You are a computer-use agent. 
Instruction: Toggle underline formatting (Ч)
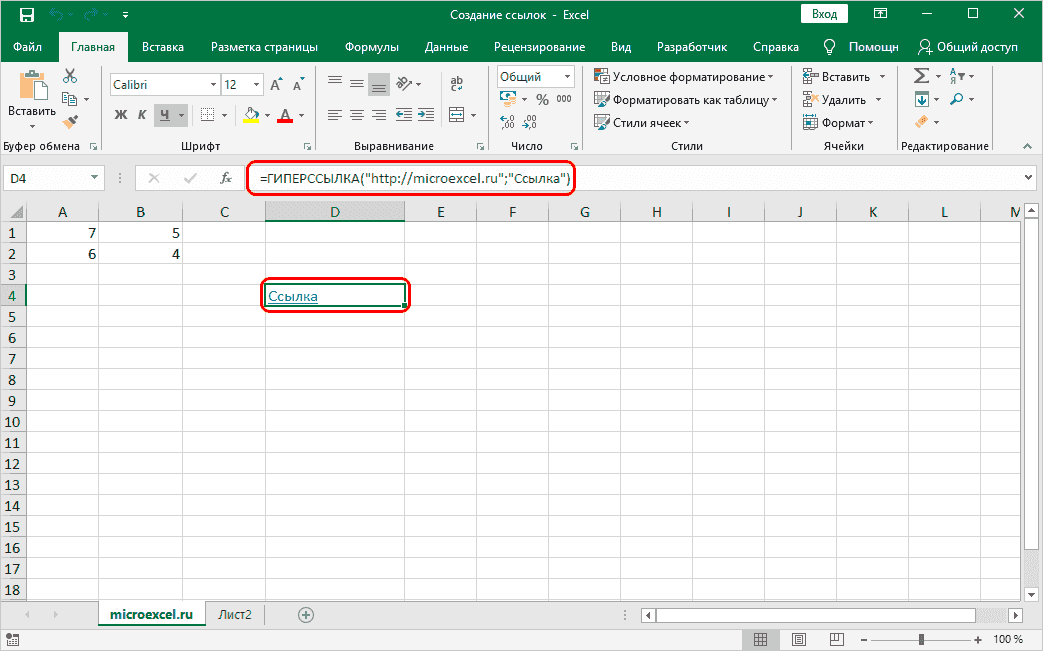click(x=165, y=115)
